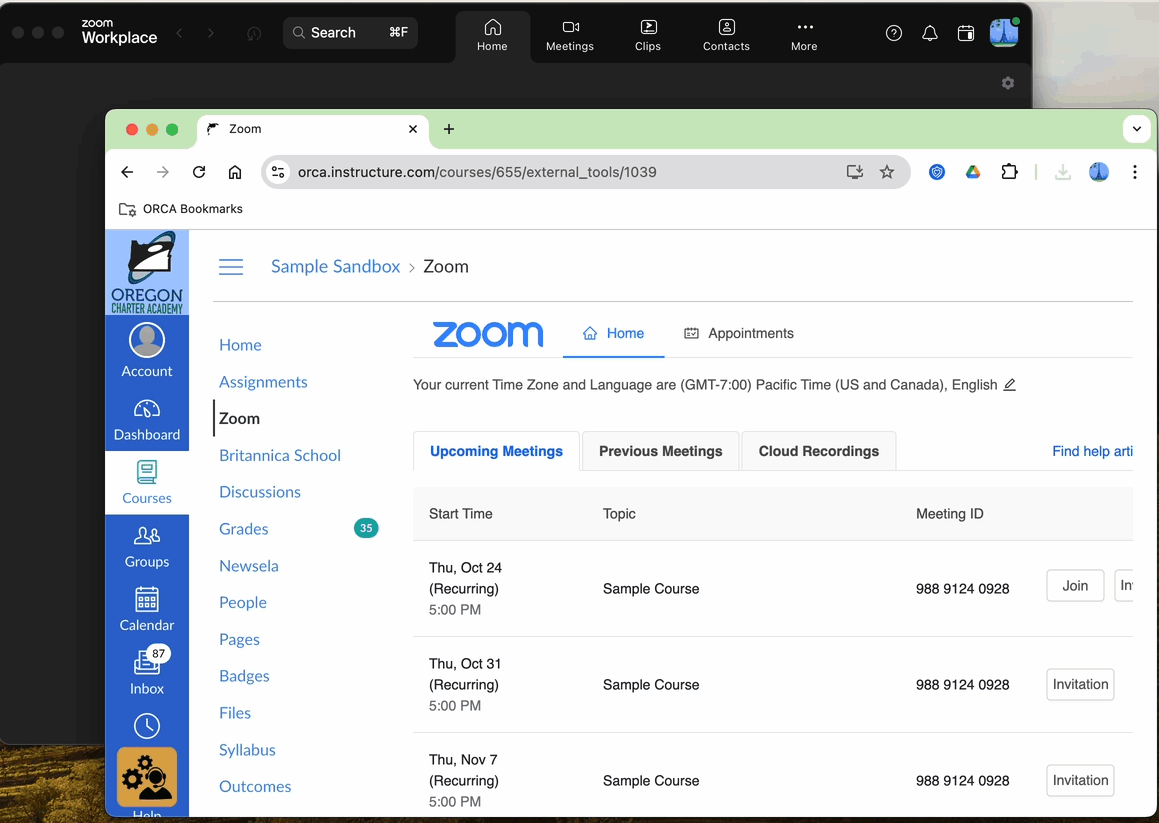Open Meetings in Zoom Workplace
The image size is (1159, 823).
click(x=570, y=35)
